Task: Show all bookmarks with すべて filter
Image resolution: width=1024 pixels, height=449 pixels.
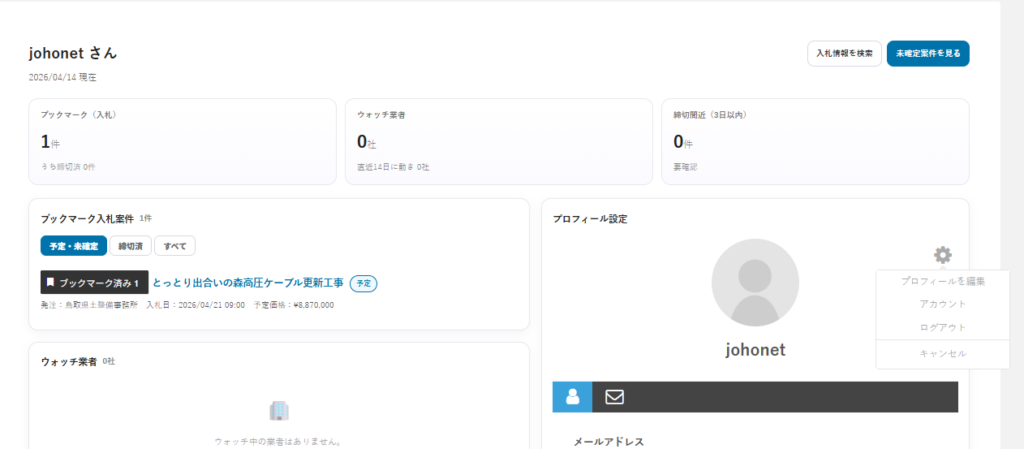Action: click(x=175, y=246)
